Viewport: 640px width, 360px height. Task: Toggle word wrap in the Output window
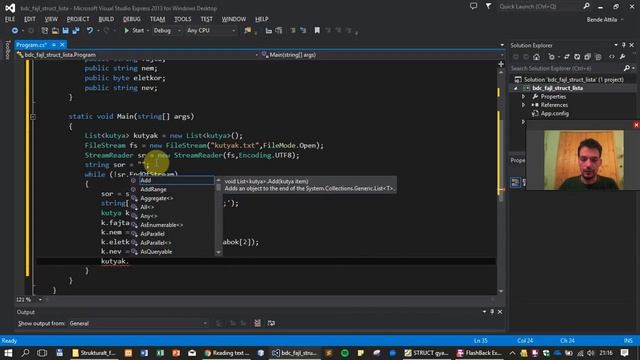271,323
